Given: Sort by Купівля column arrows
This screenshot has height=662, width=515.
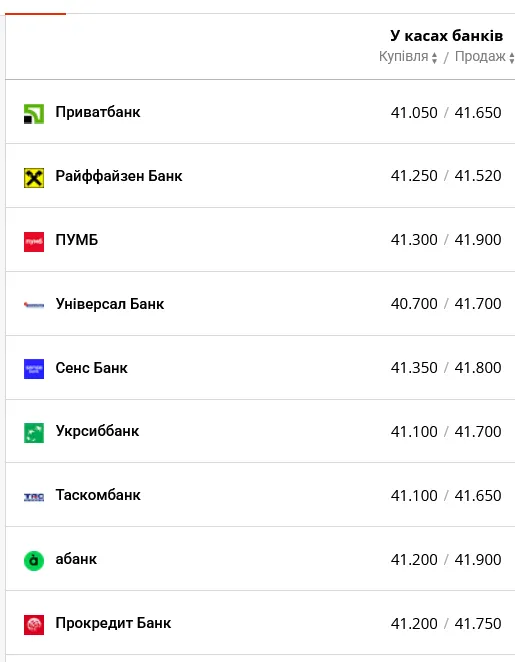Looking at the screenshot, I should click(x=434, y=57).
